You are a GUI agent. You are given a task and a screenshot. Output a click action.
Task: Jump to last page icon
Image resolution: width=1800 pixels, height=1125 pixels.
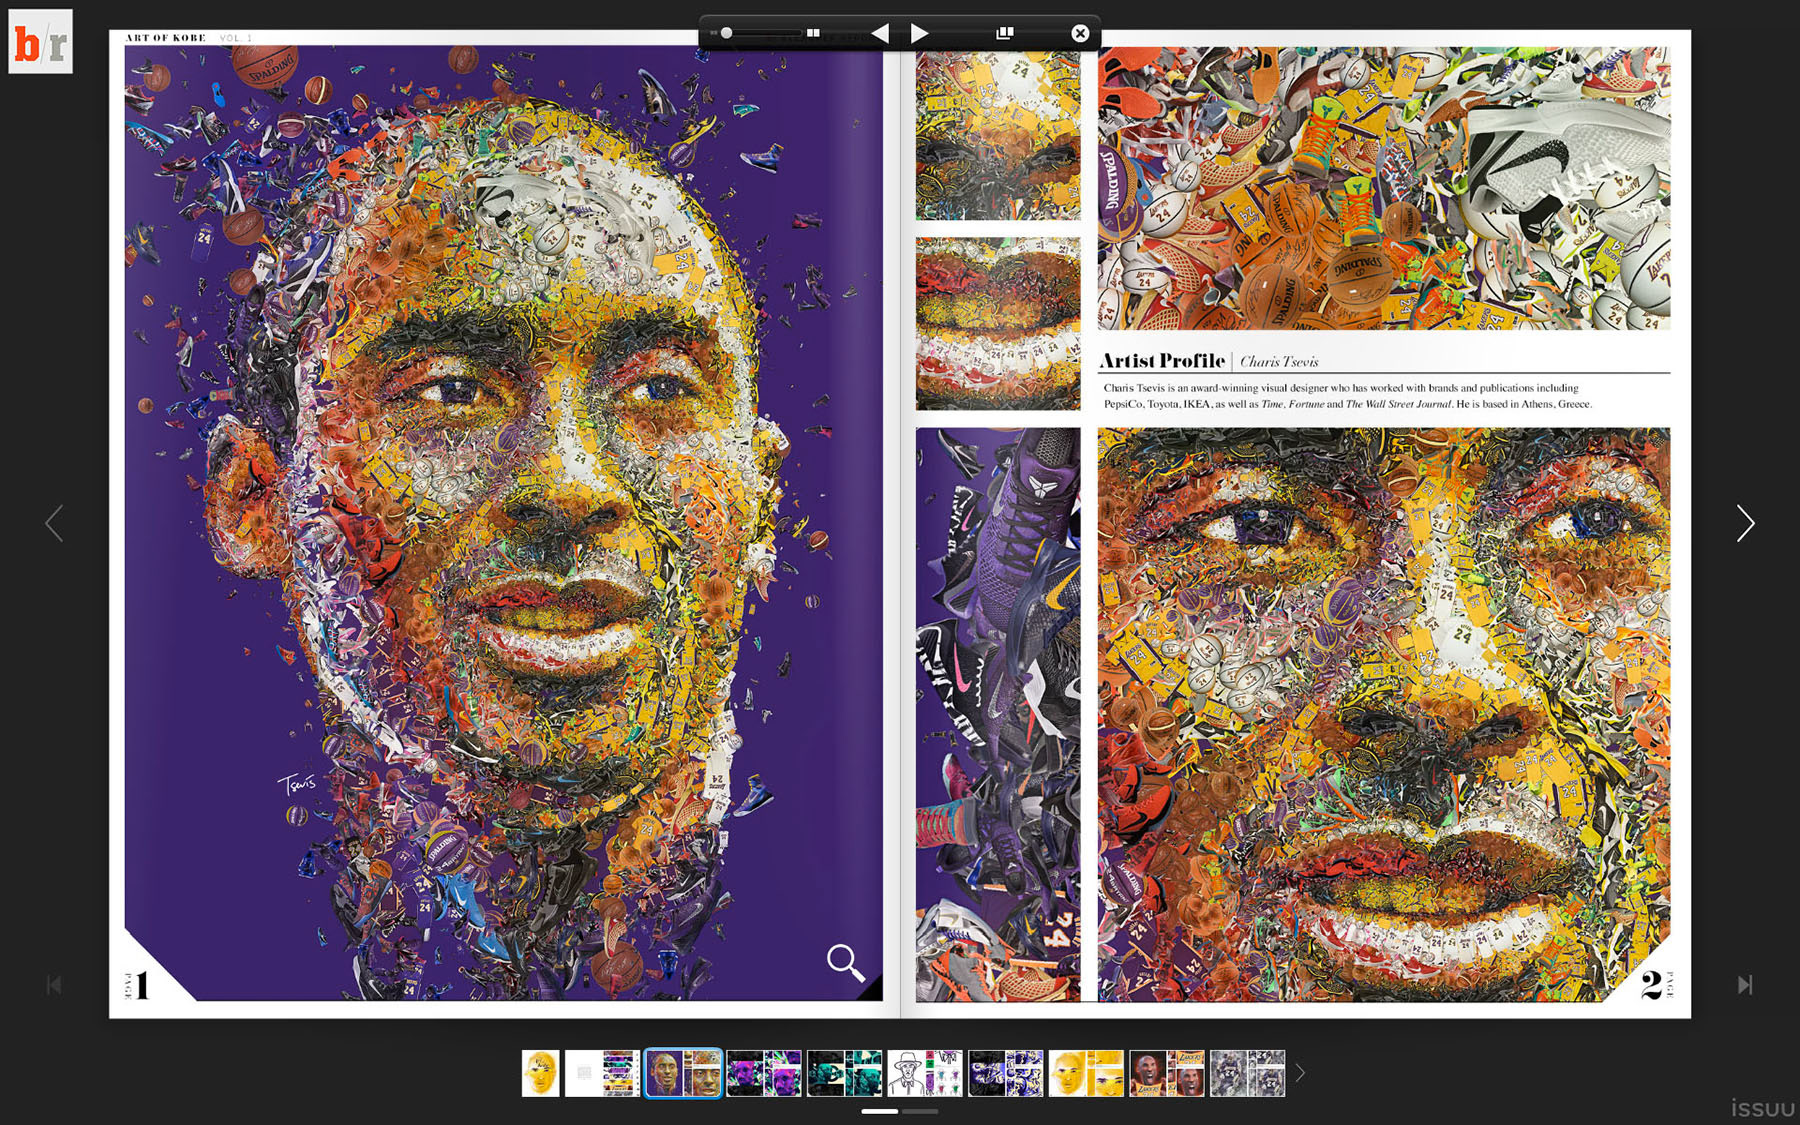click(x=1745, y=985)
